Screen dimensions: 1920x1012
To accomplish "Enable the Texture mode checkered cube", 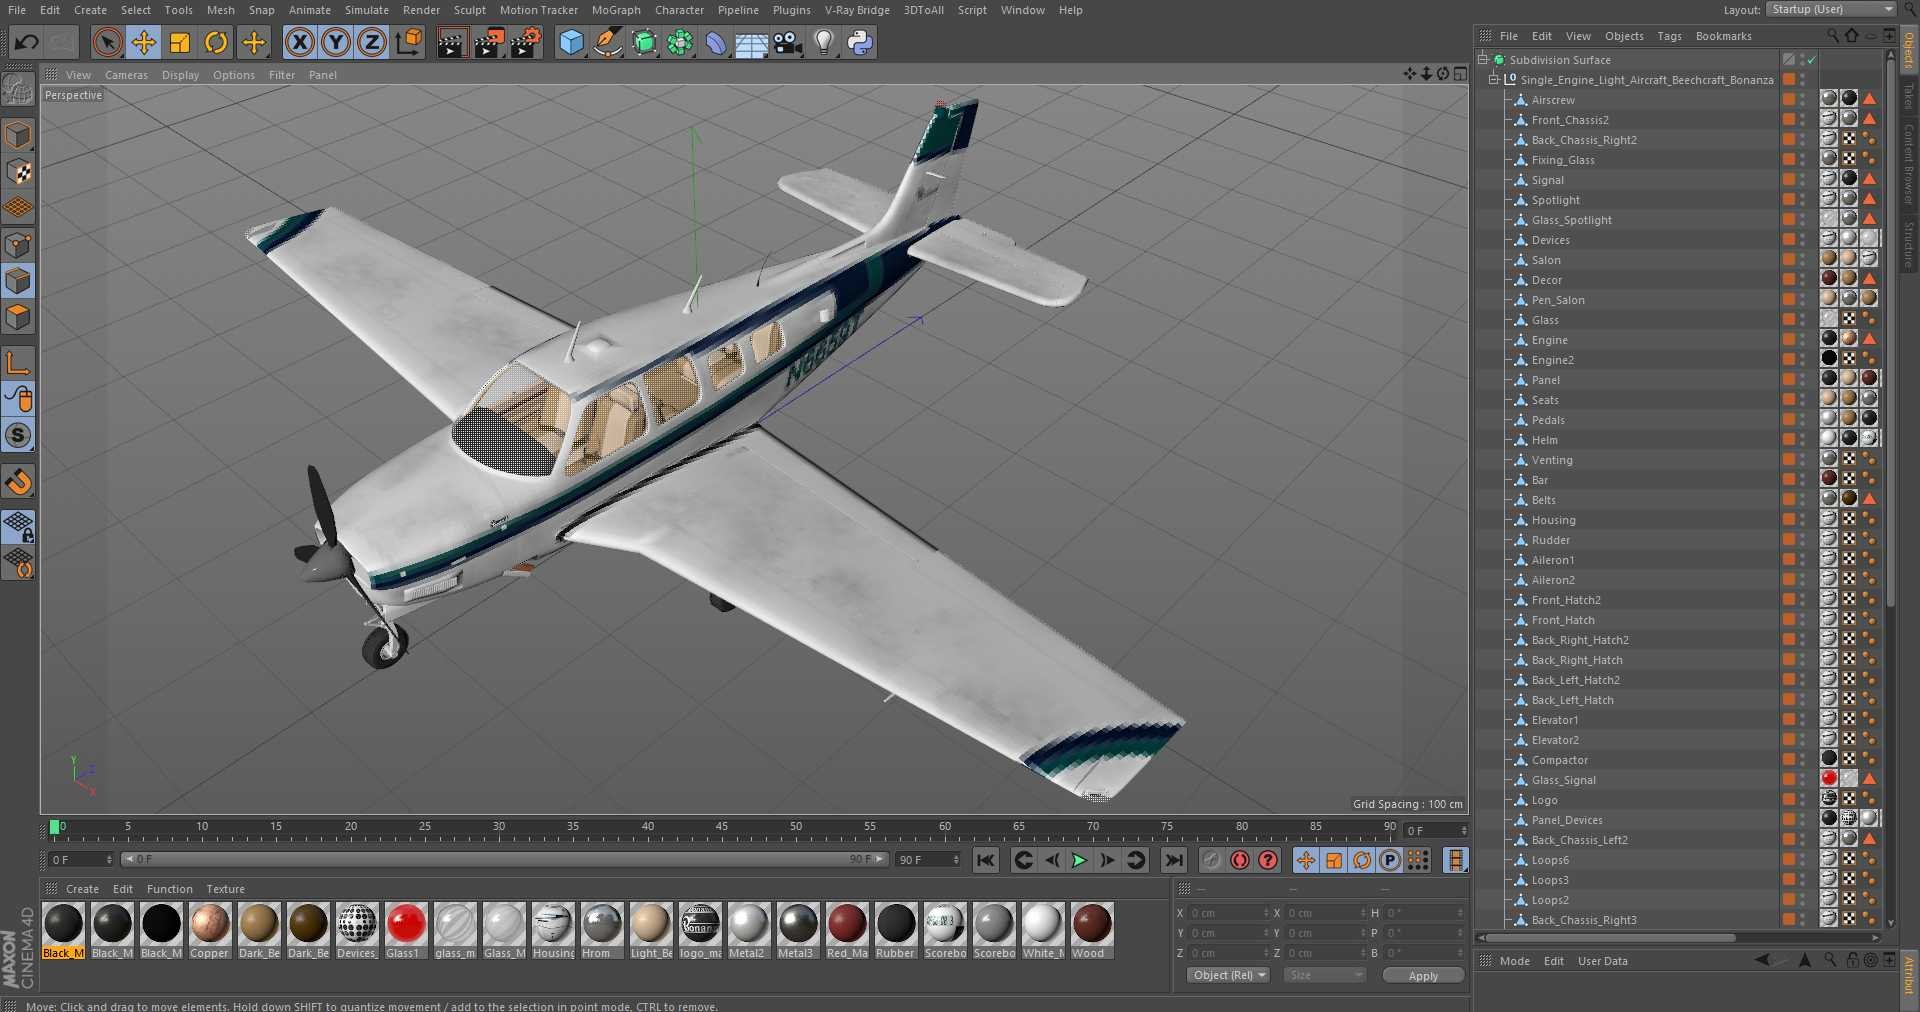I will click(18, 172).
